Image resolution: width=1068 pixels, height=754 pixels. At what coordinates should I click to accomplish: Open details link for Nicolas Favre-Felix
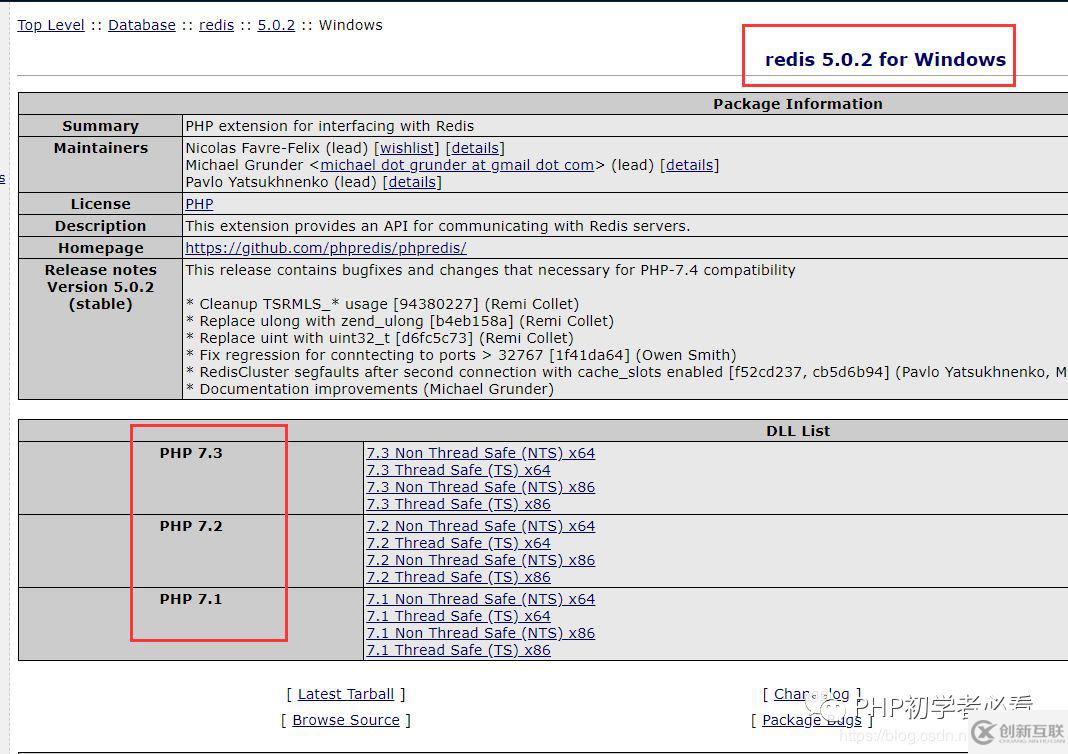tap(475, 148)
